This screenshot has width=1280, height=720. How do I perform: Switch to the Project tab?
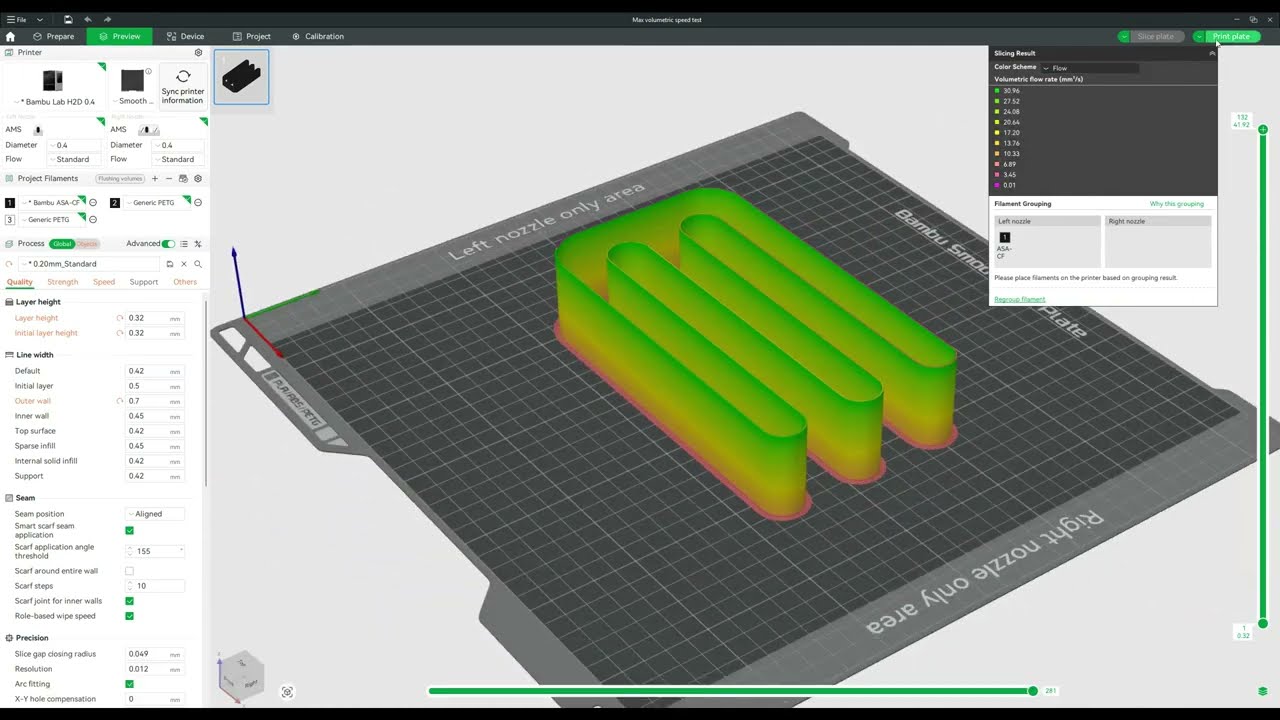tap(251, 36)
